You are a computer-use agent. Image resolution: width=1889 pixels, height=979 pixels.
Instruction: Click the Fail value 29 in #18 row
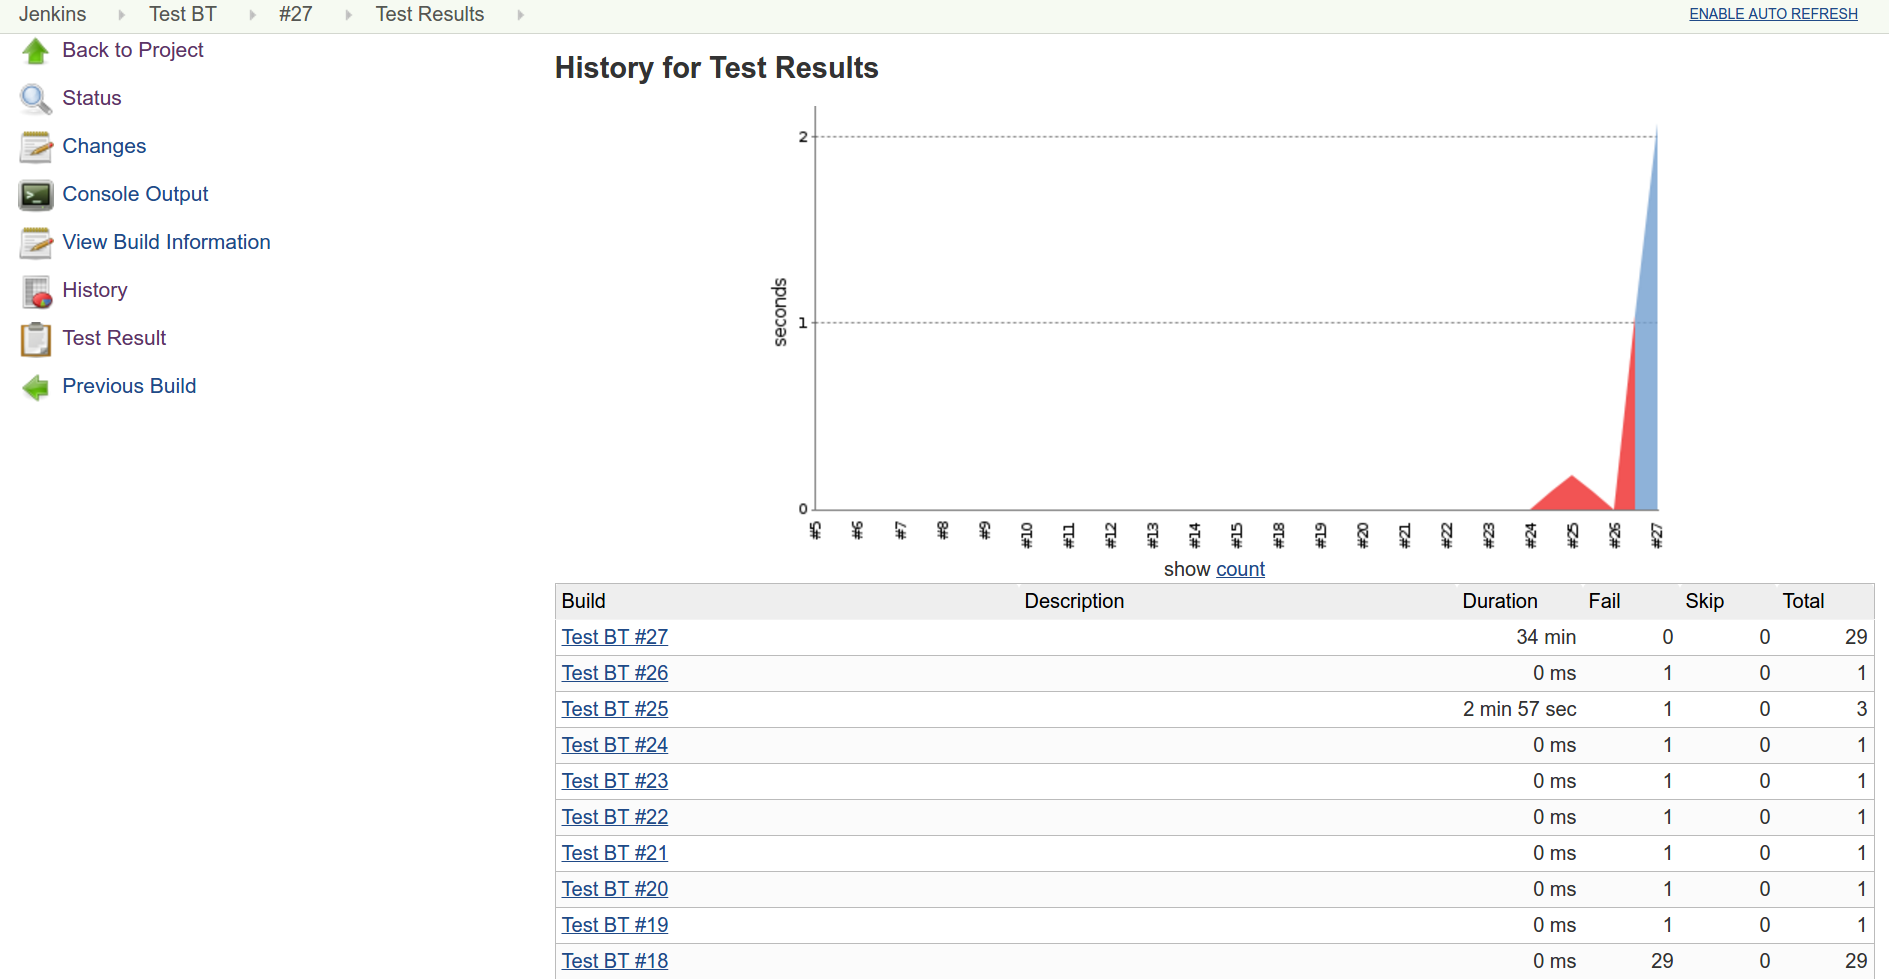point(1662,961)
